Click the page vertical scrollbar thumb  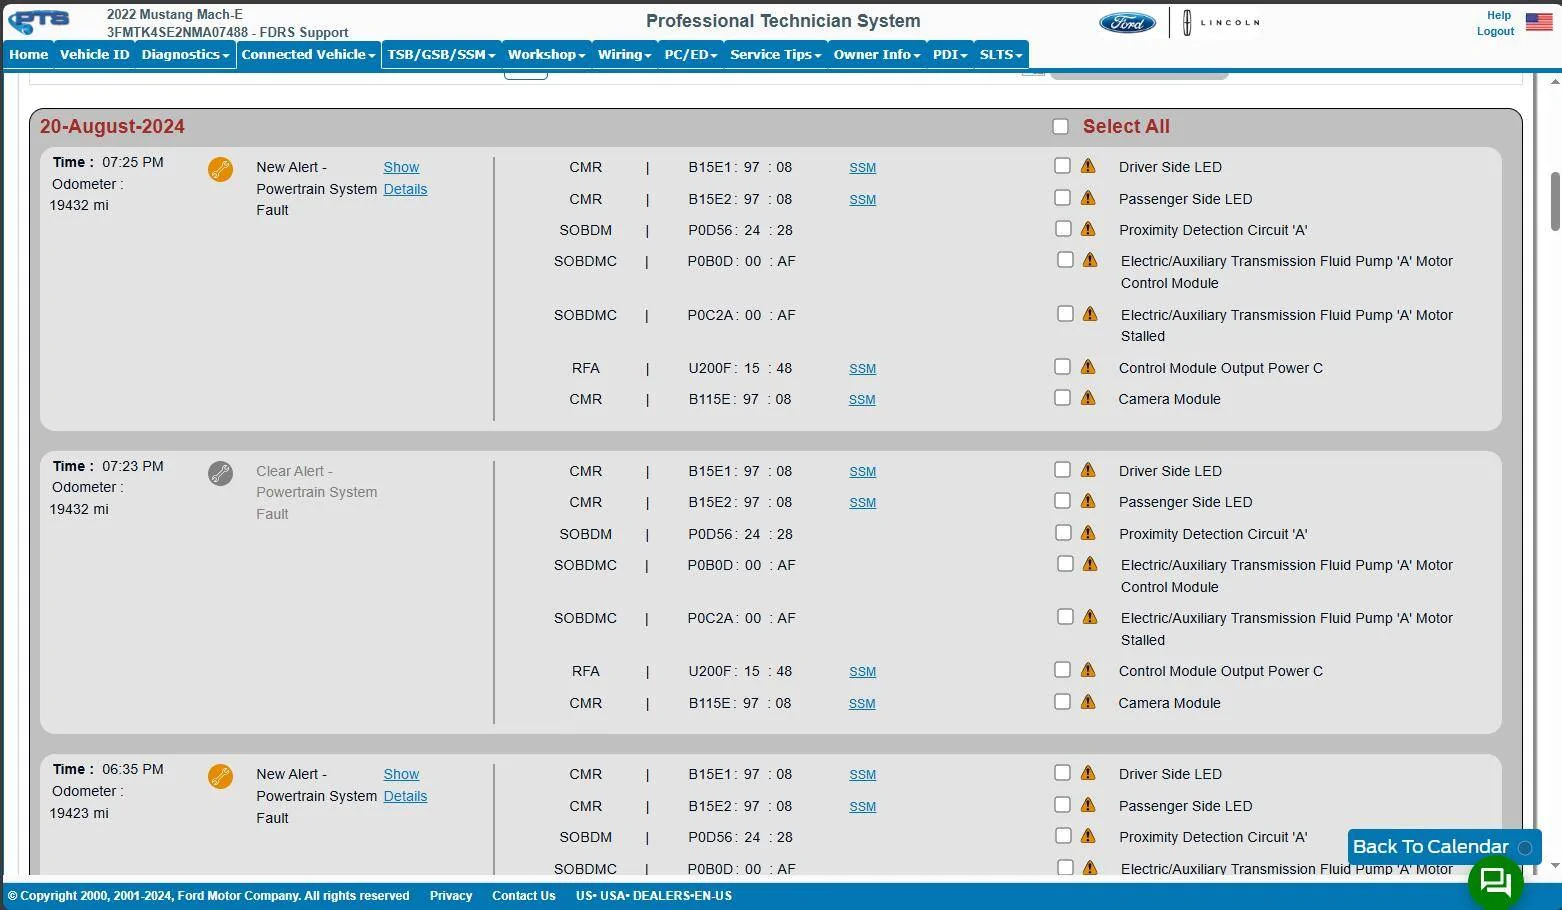(1554, 201)
